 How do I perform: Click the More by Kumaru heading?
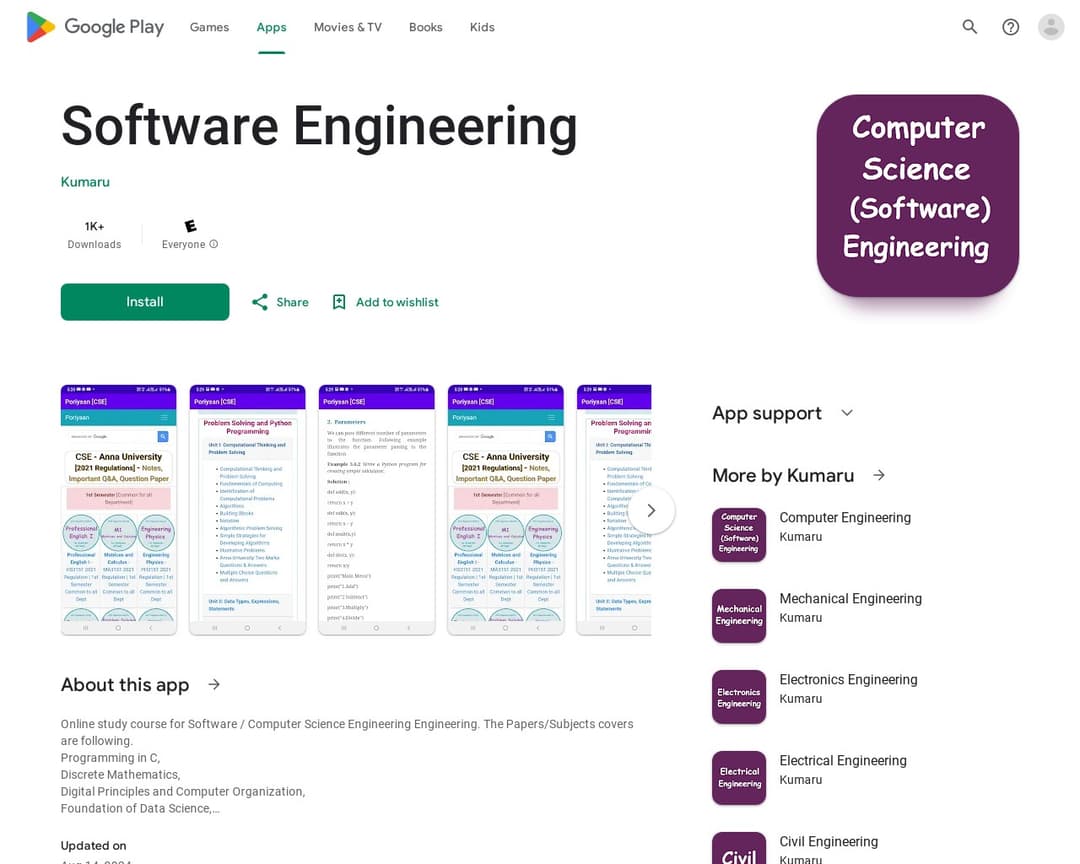pos(783,475)
